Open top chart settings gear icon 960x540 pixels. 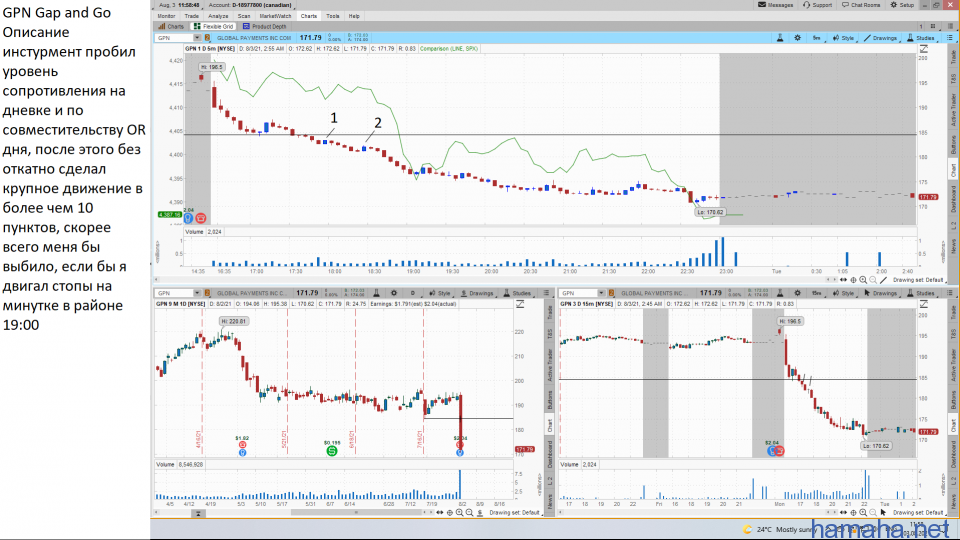point(797,38)
